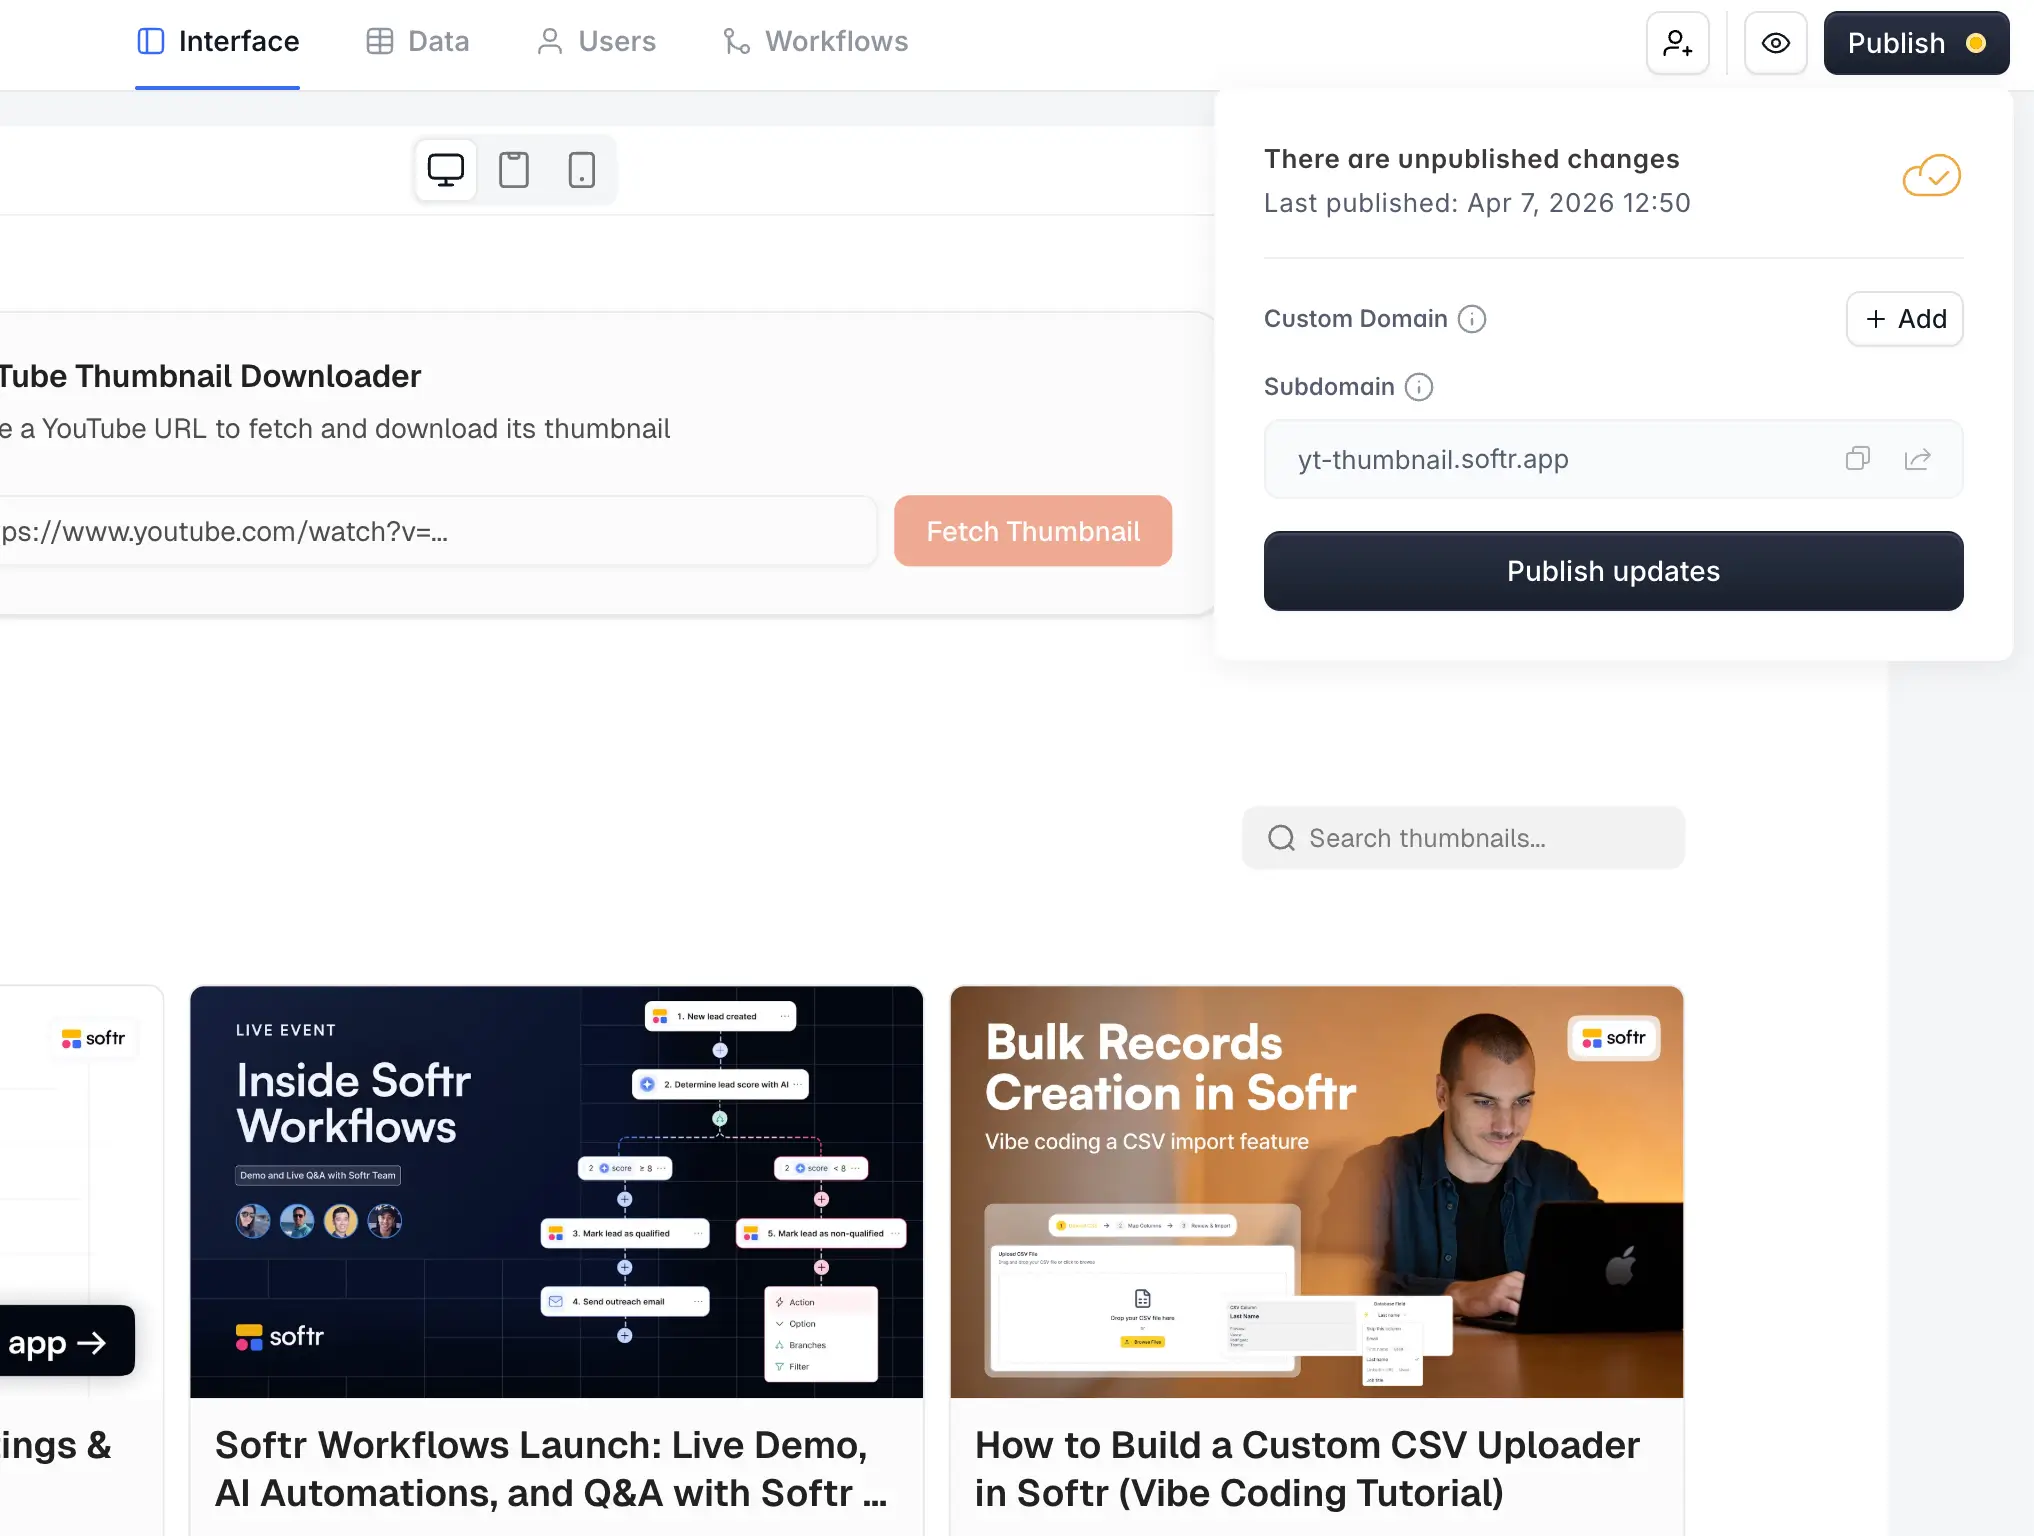Click the search magnifier icon

coord(1281,838)
